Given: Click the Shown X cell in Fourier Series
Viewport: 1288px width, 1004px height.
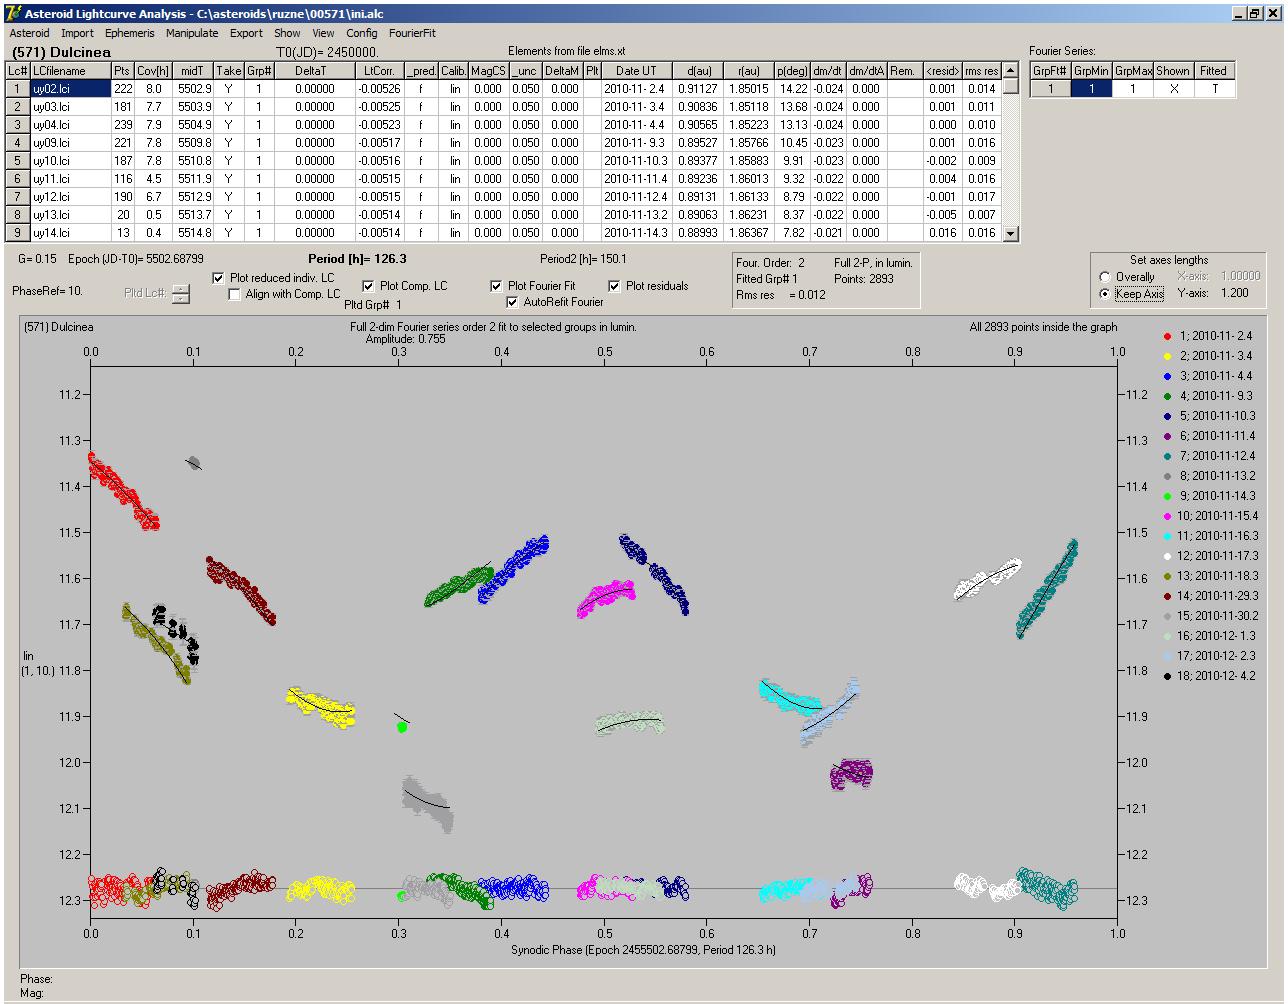Looking at the screenshot, I should tap(1173, 89).
